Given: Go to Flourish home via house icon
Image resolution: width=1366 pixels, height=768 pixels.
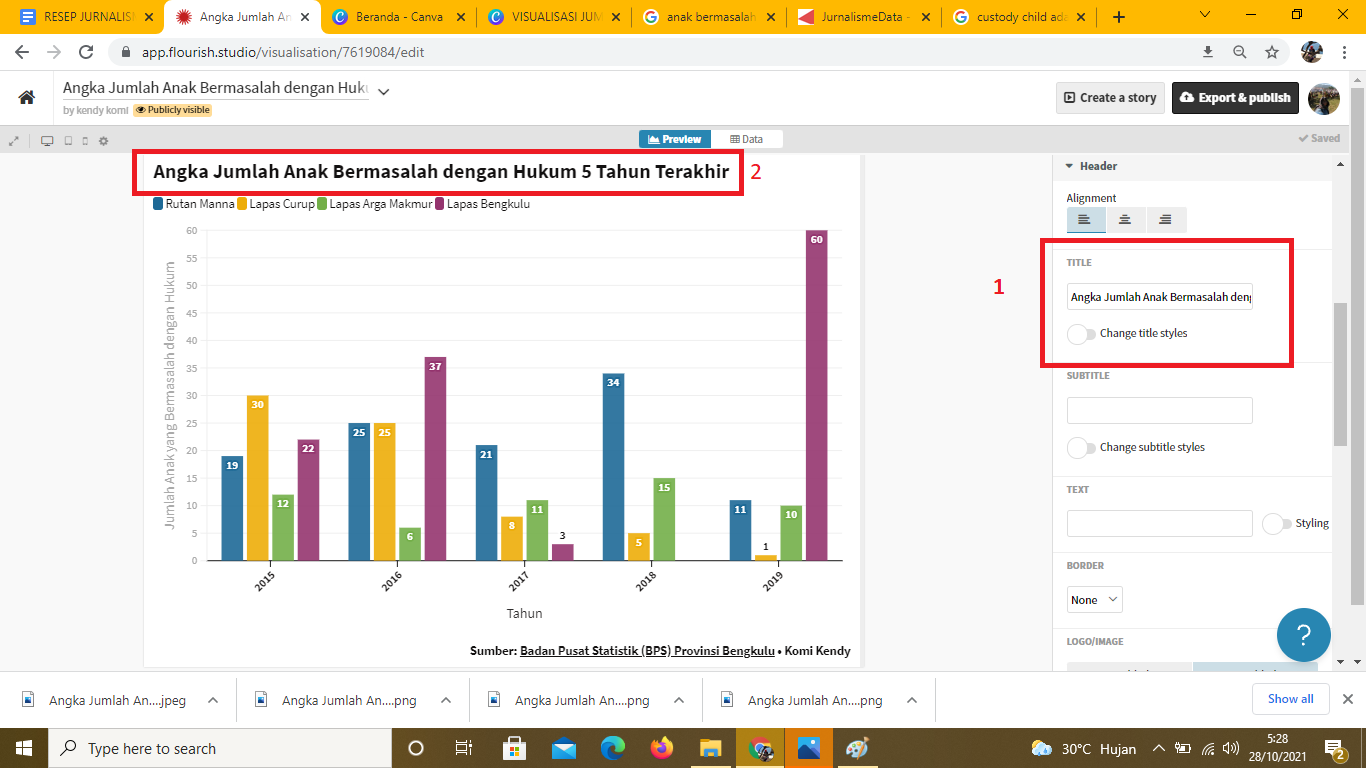Looking at the screenshot, I should [27, 97].
